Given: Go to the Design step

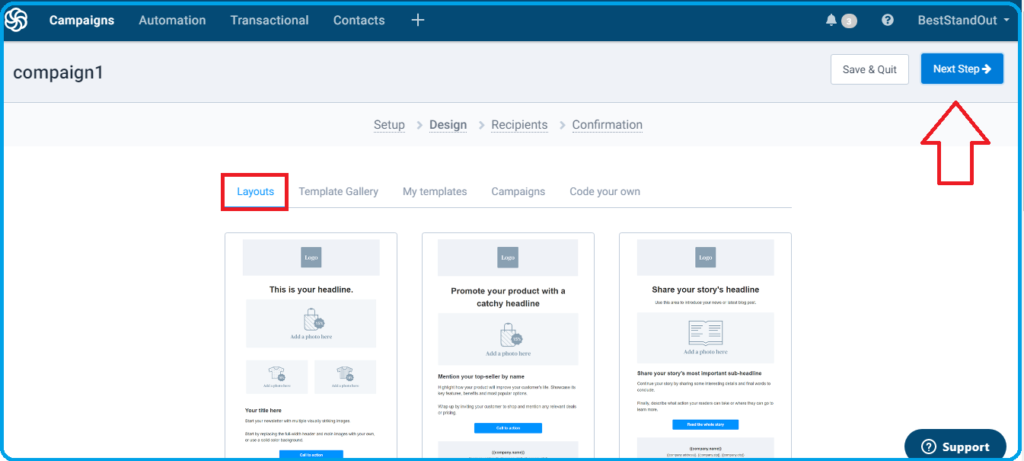Looking at the screenshot, I should 448,125.
